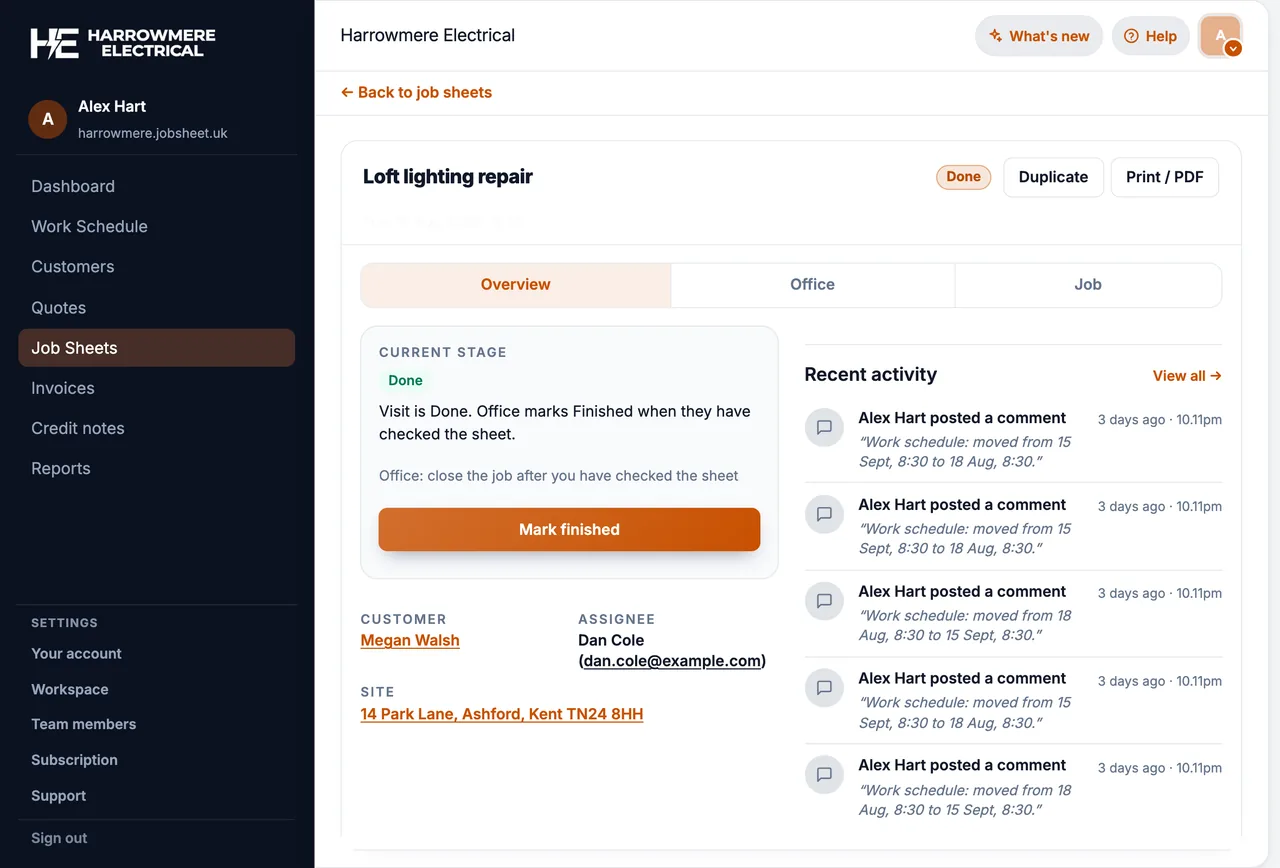Click the third activity comment bubble icon
Viewport: 1280px width, 868px height.
(824, 601)
